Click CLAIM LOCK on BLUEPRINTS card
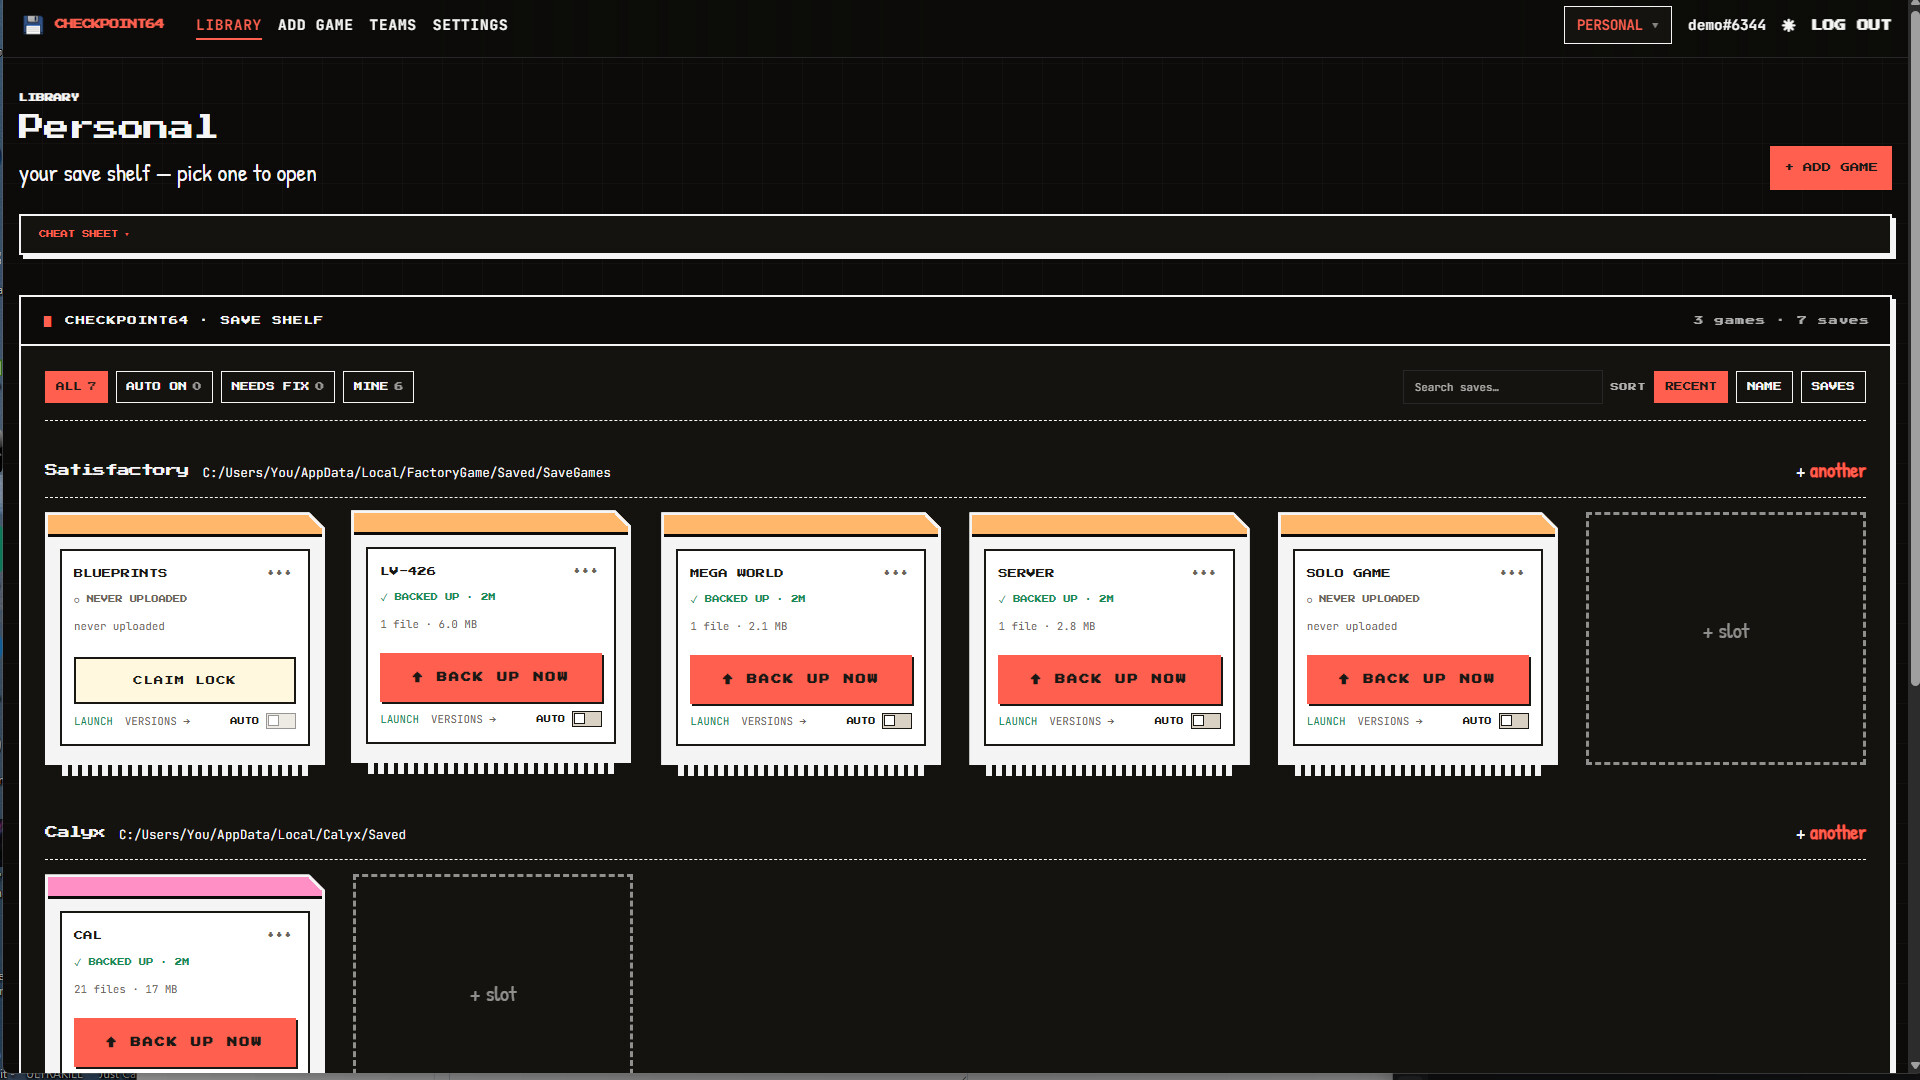 [x=184, y=680]
